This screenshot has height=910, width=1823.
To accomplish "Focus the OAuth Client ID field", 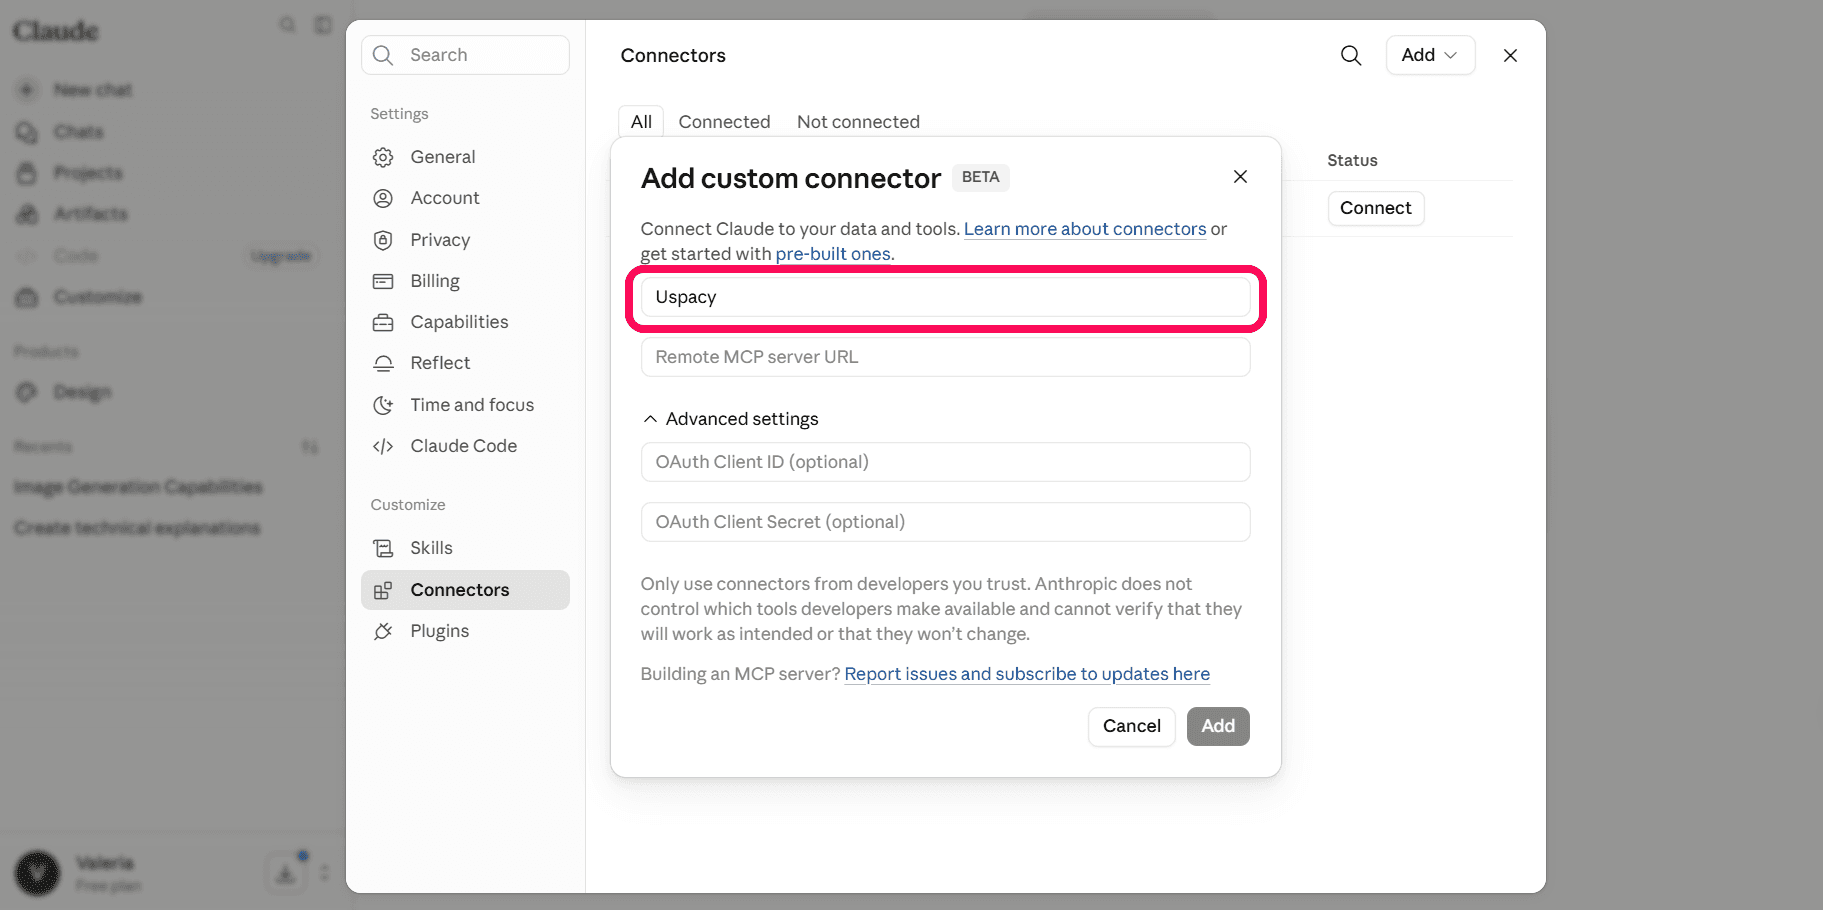I will click(945, 462).
